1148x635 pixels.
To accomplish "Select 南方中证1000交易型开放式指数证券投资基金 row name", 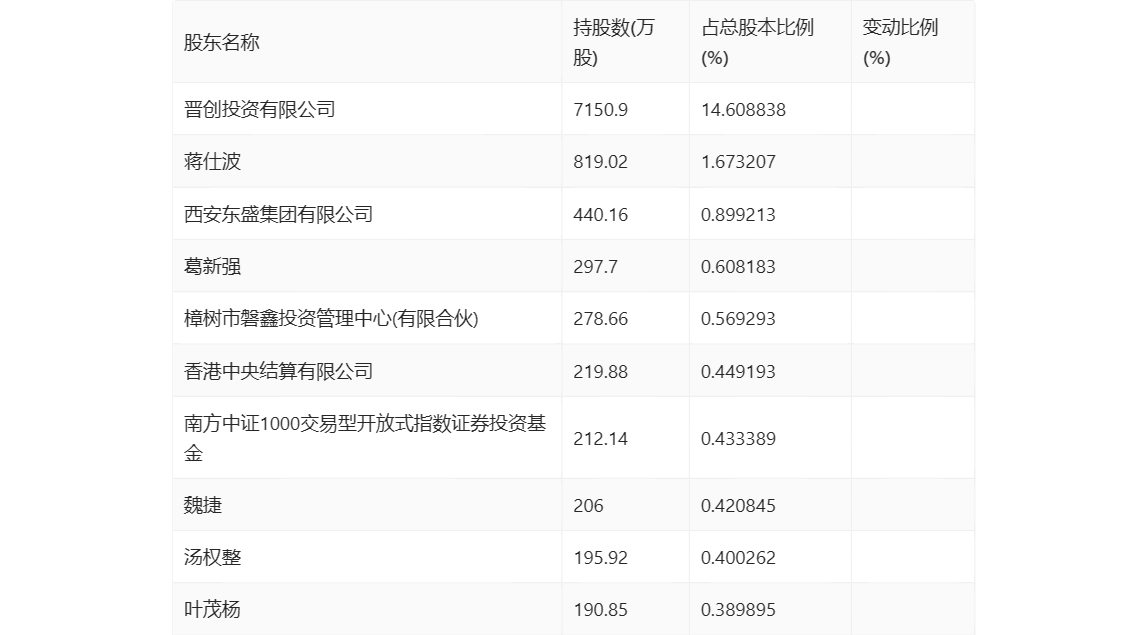I will 365,438.
